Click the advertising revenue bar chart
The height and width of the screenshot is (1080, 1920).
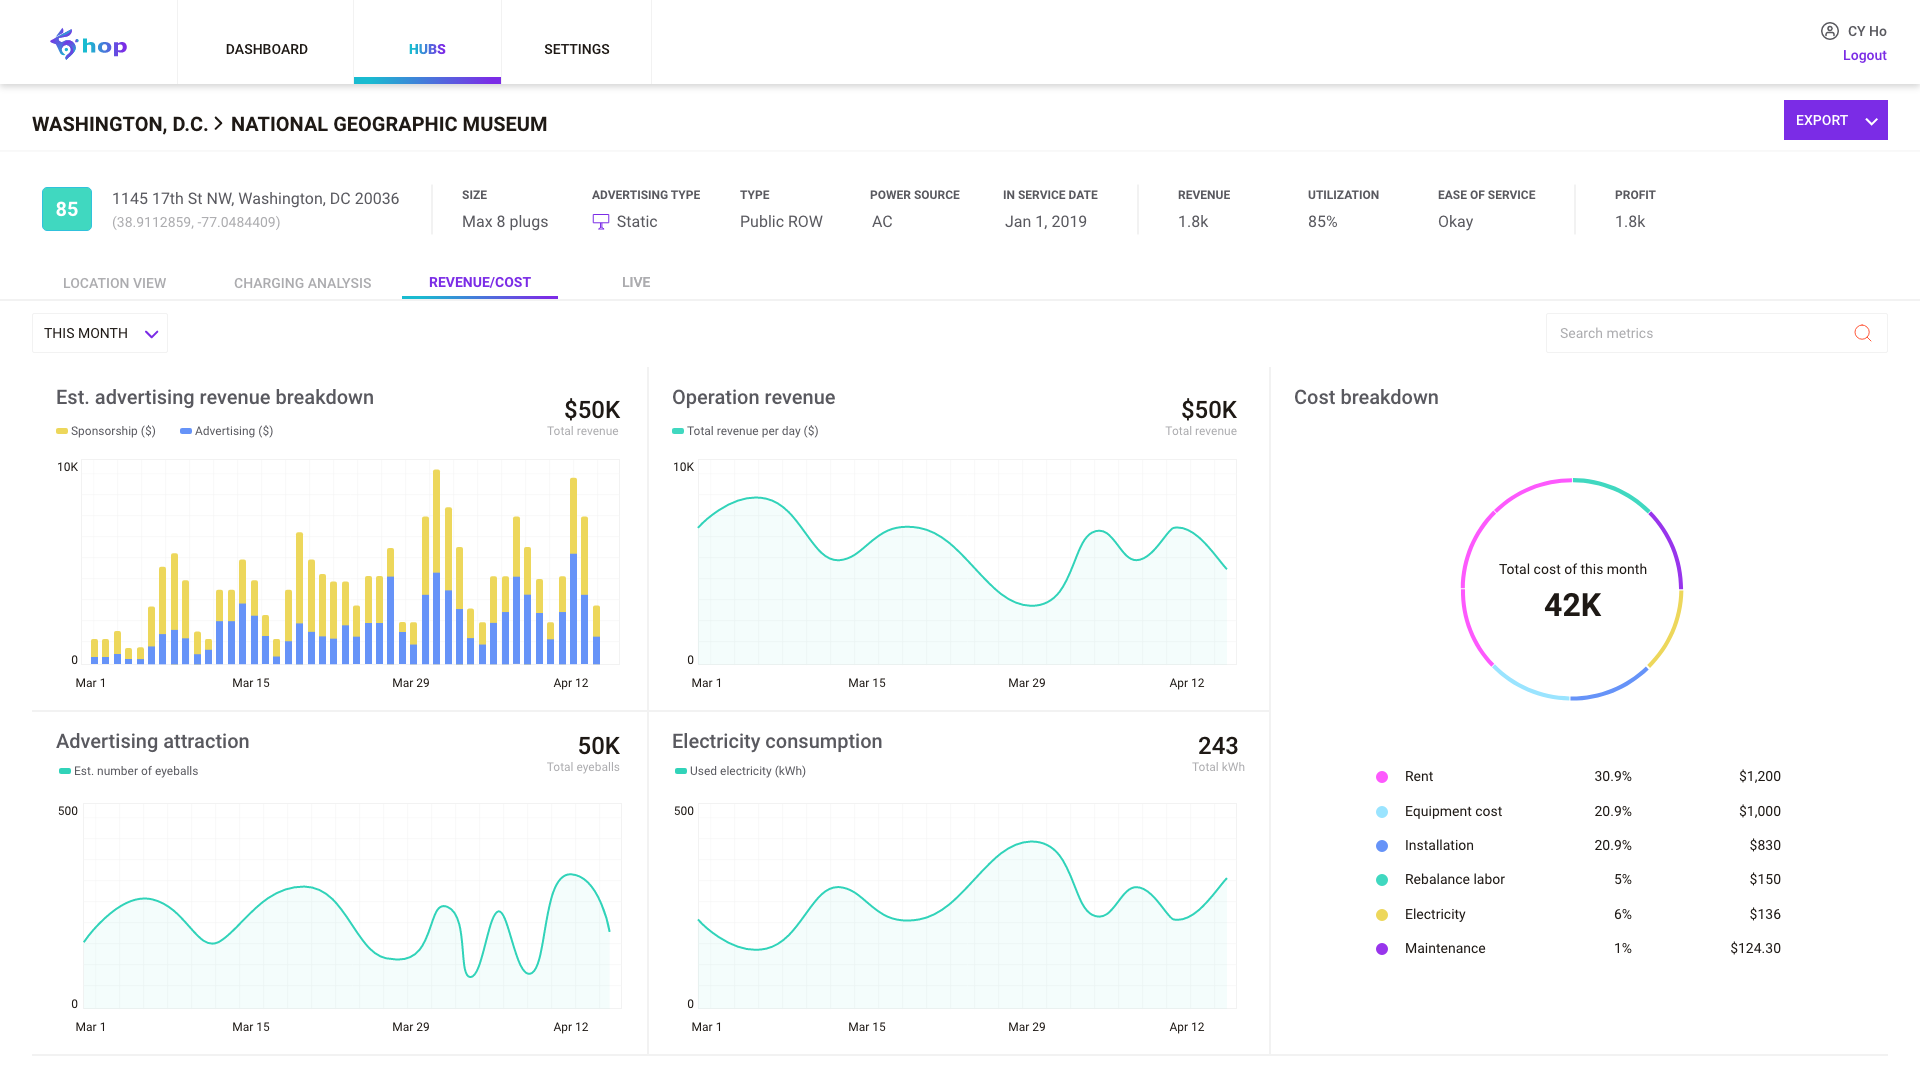click(x=350, y=562)
